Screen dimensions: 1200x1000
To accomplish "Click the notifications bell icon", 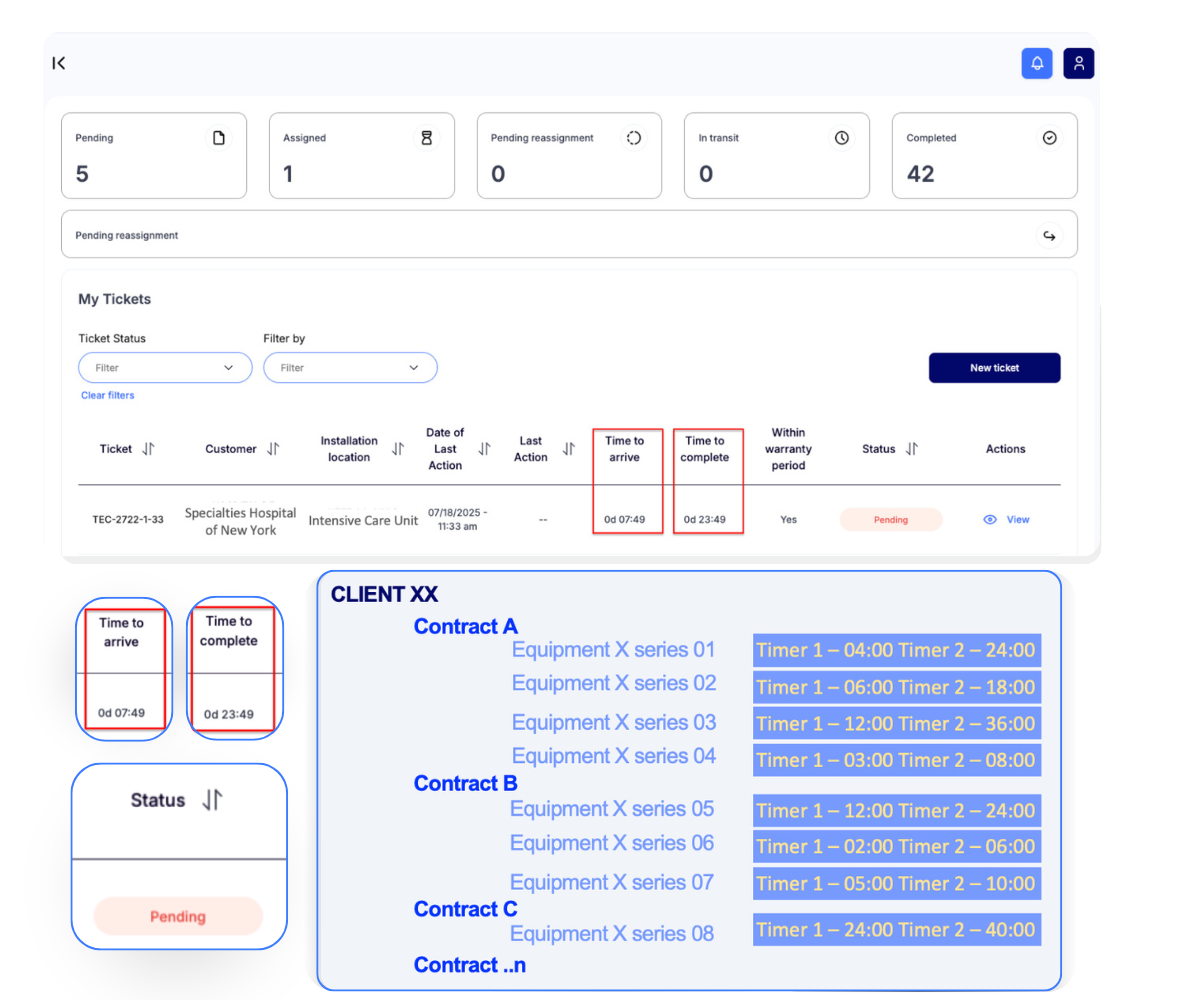I will coord(1037,63).
